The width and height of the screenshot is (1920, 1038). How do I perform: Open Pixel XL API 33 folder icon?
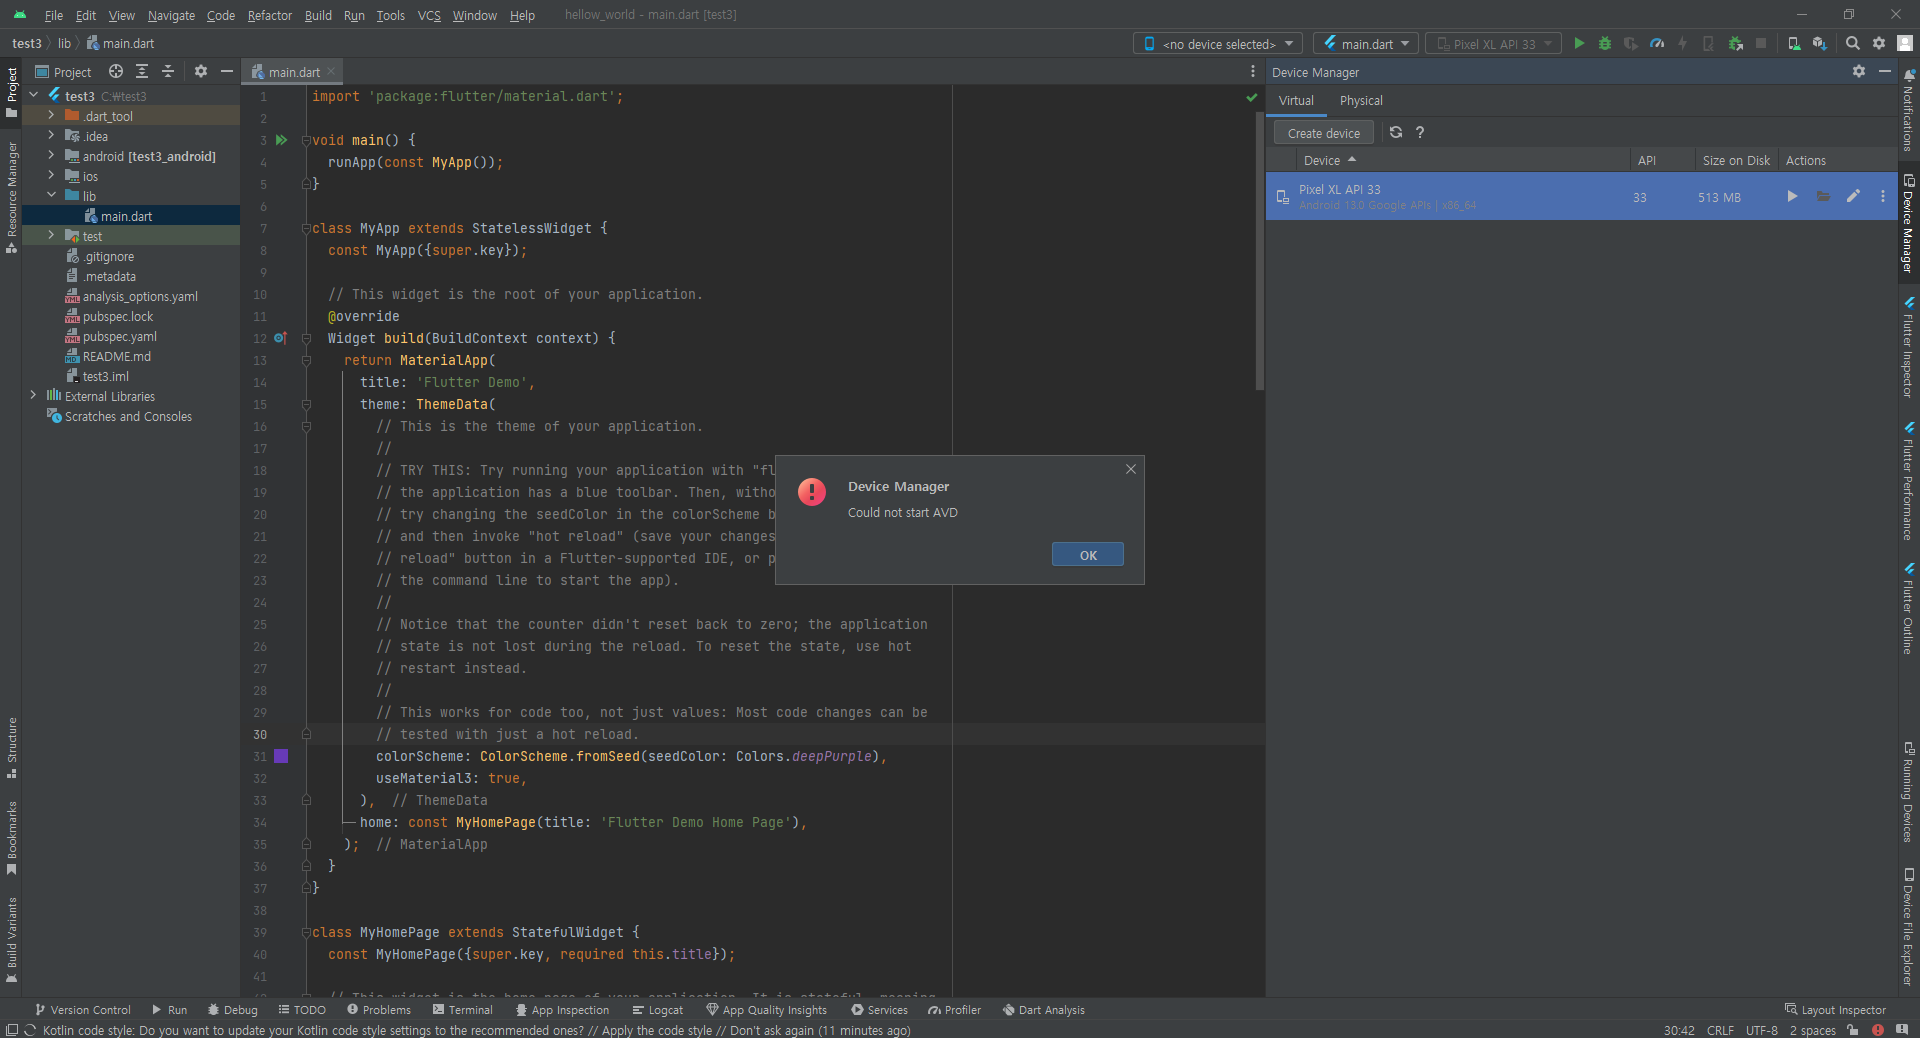(1823, 196)
